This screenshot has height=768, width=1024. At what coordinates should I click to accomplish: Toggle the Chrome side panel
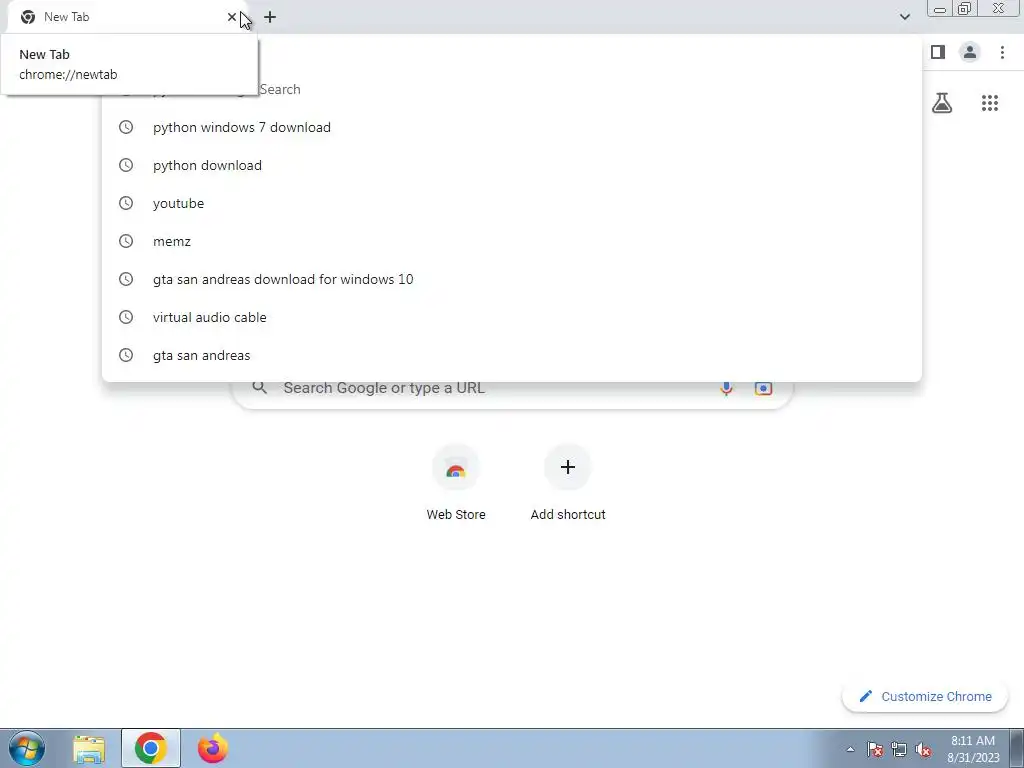tap(938, 52)
